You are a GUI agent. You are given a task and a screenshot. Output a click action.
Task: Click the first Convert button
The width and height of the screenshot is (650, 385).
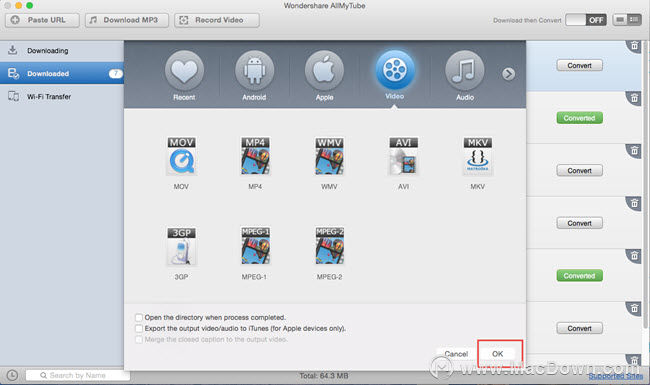[x=580, y=65]
